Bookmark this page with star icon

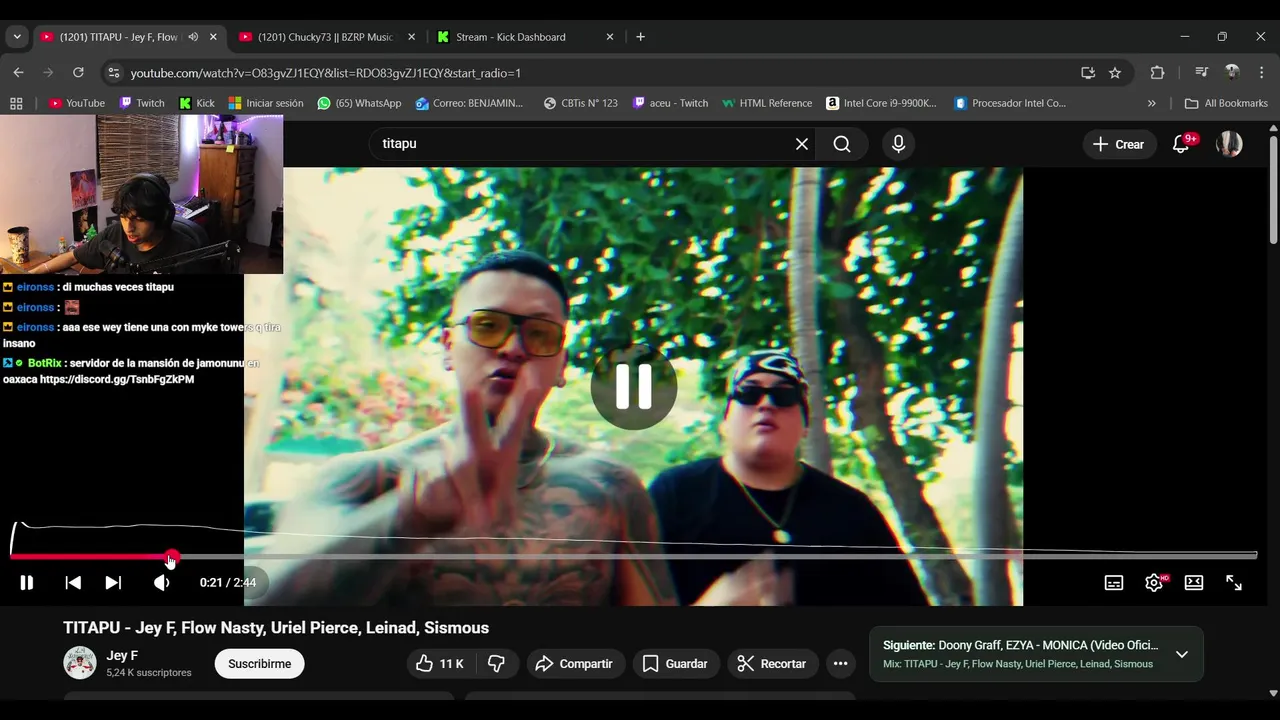pos(1115,73)
